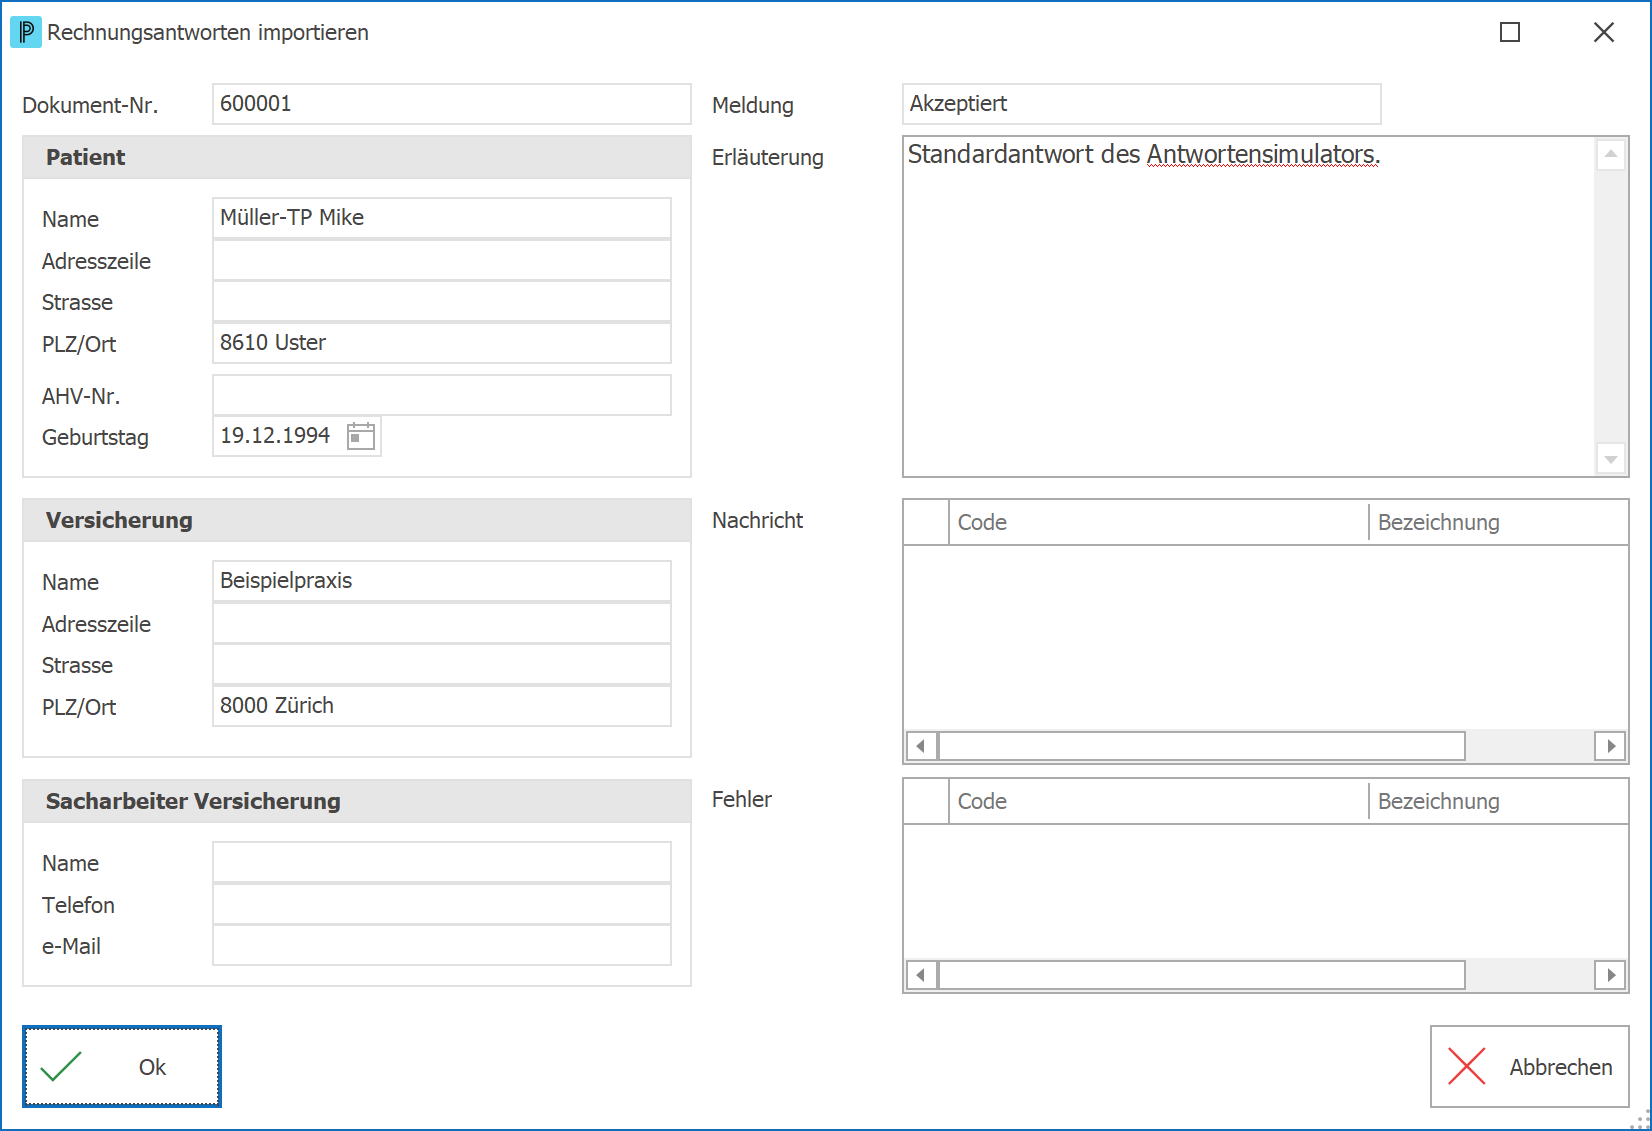This screenshot has height=1131, width=1652.
Task: Click the Nachricht horizontal scrollbar thumb
Action: pos(1201,746)
